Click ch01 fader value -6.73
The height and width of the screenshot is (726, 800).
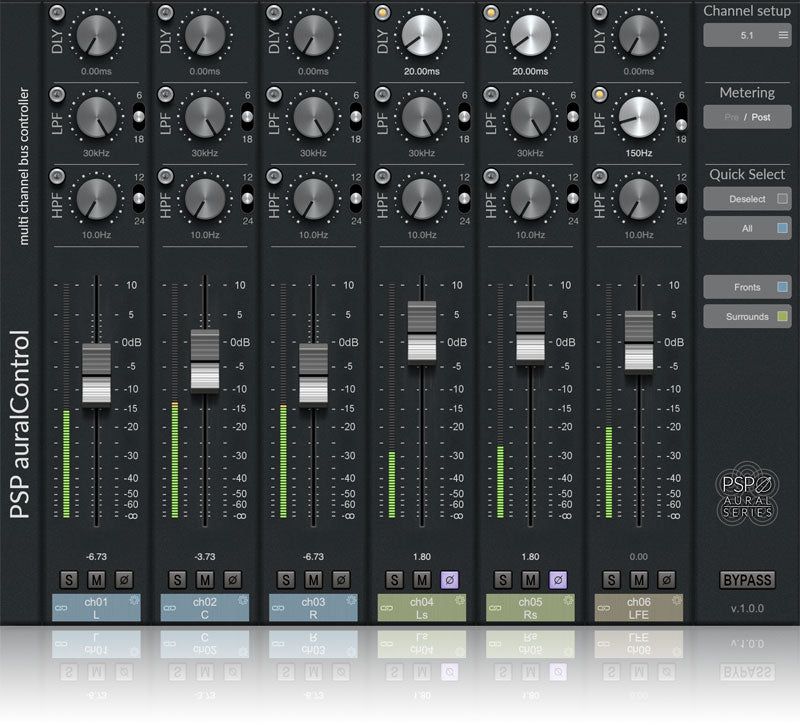[x=96, y=557]
